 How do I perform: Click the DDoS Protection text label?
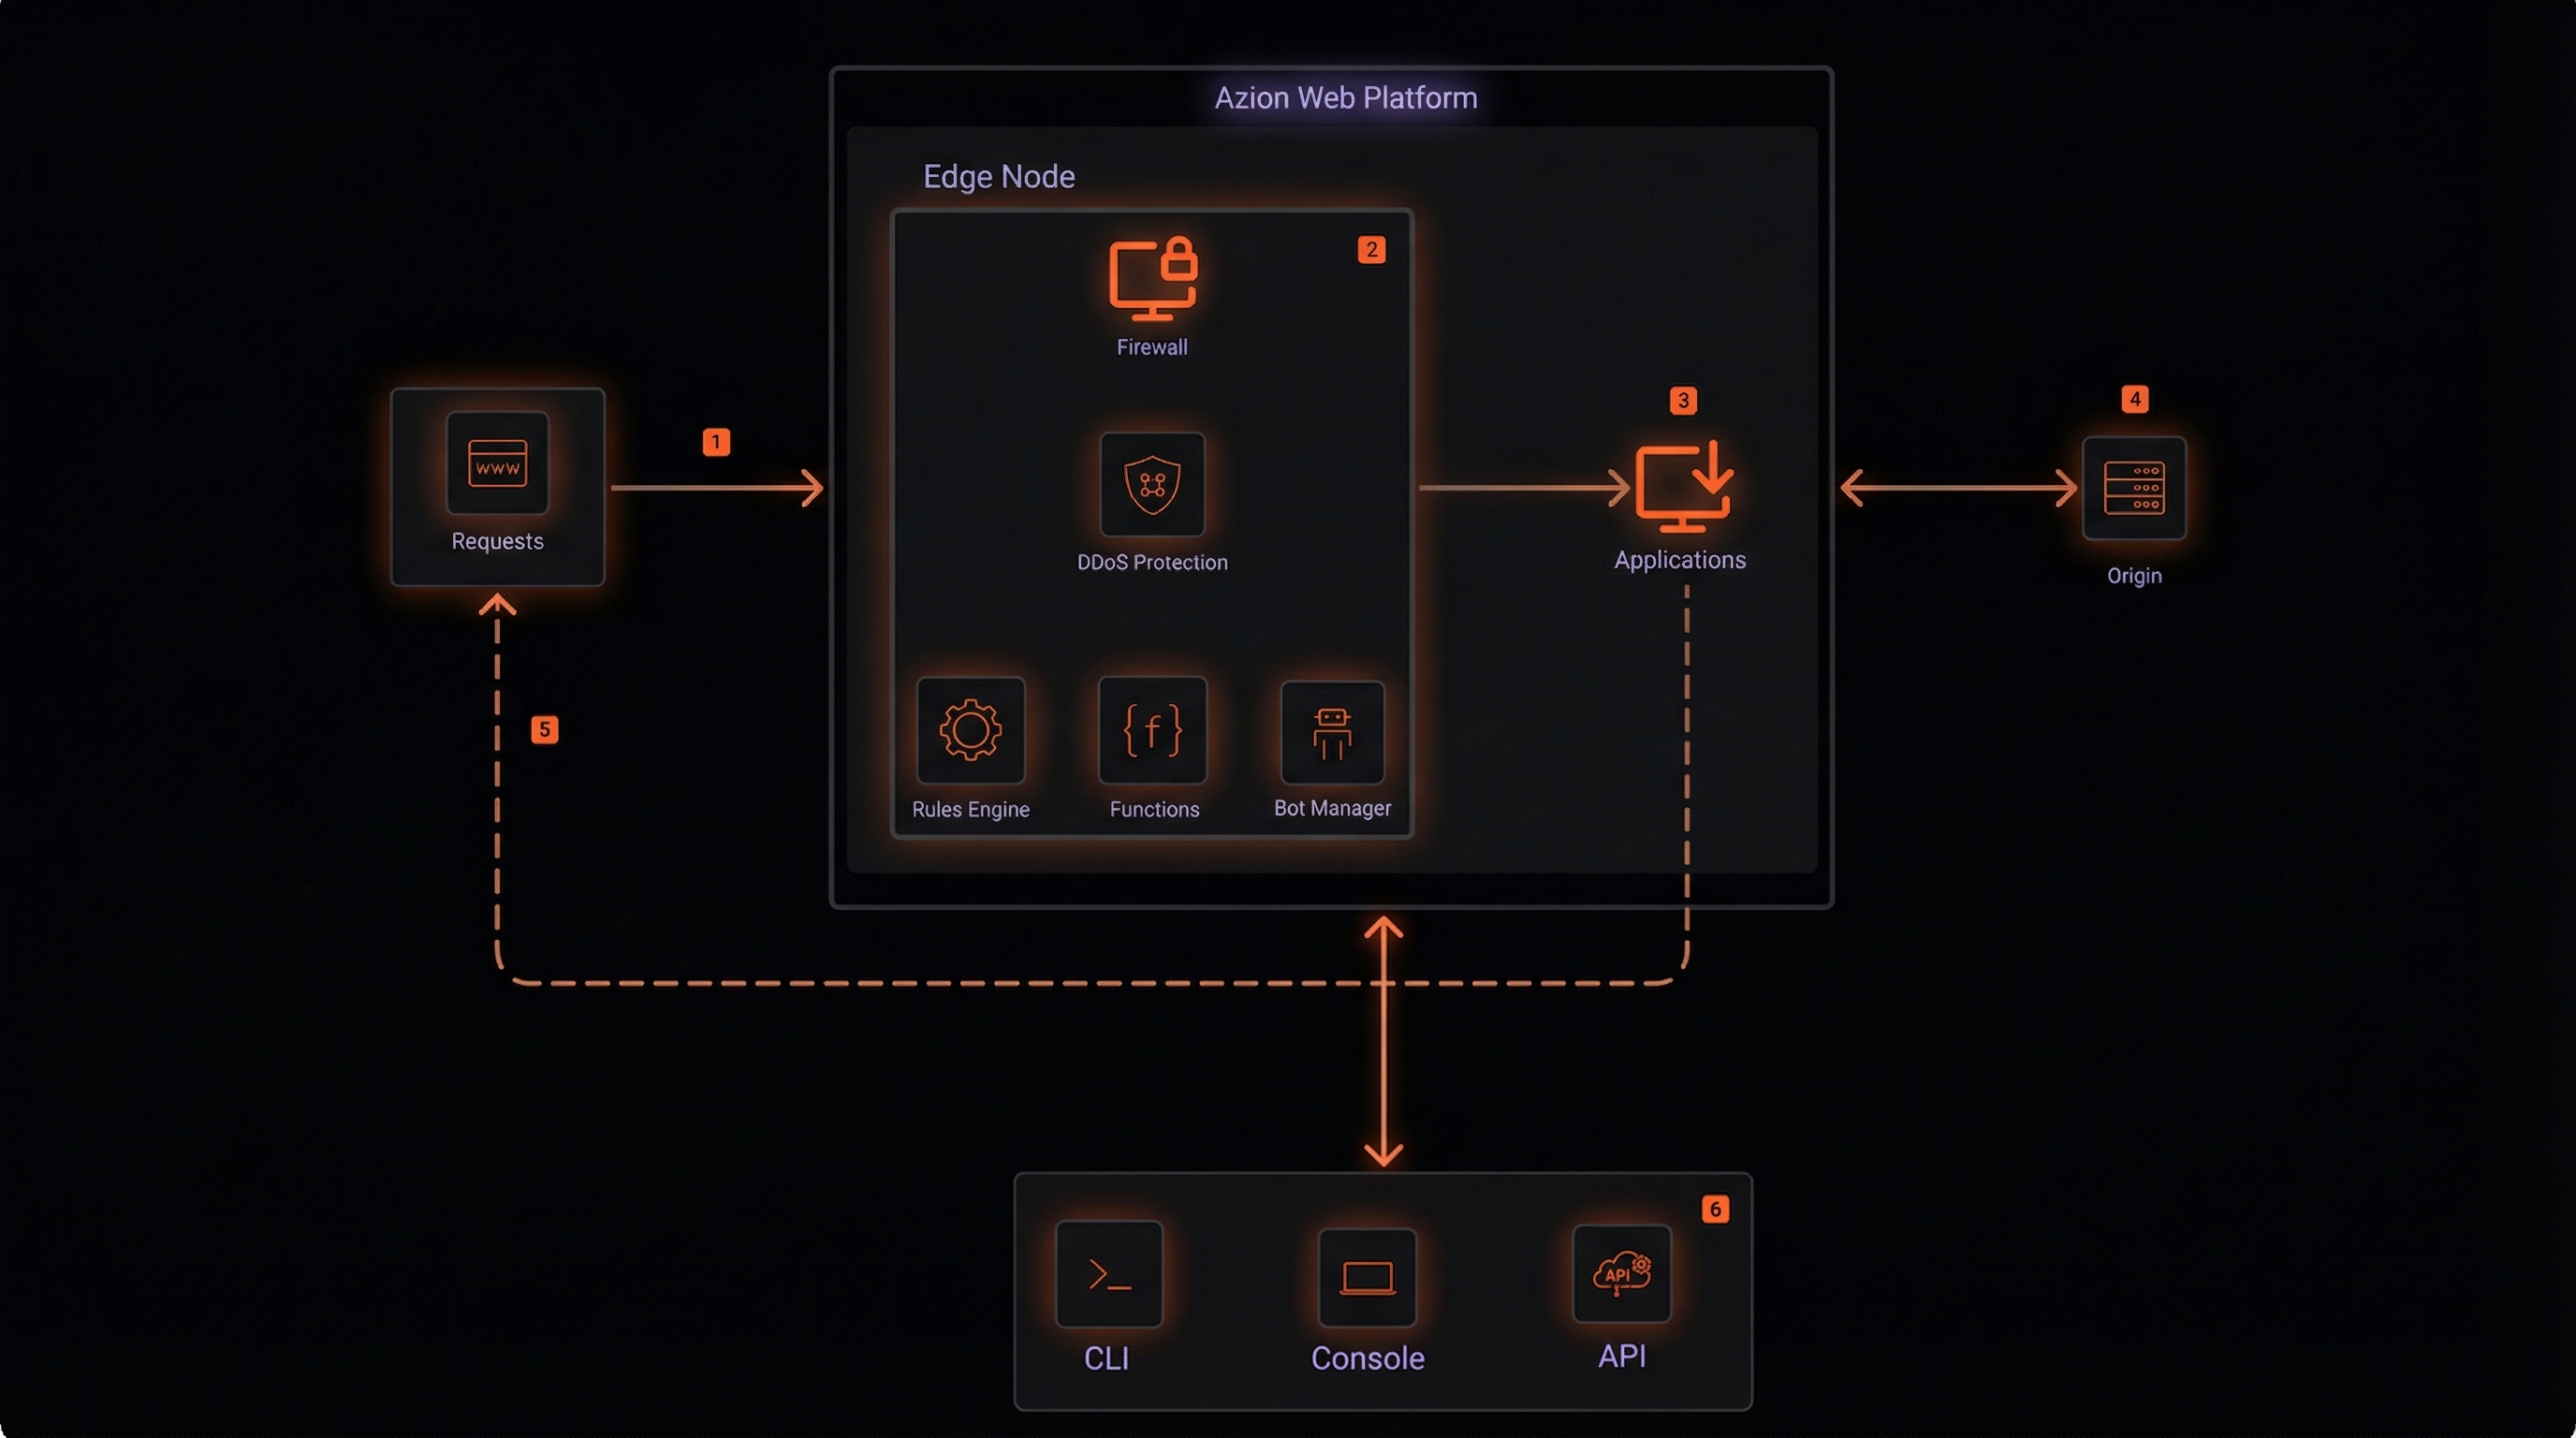coord(1152,562)
